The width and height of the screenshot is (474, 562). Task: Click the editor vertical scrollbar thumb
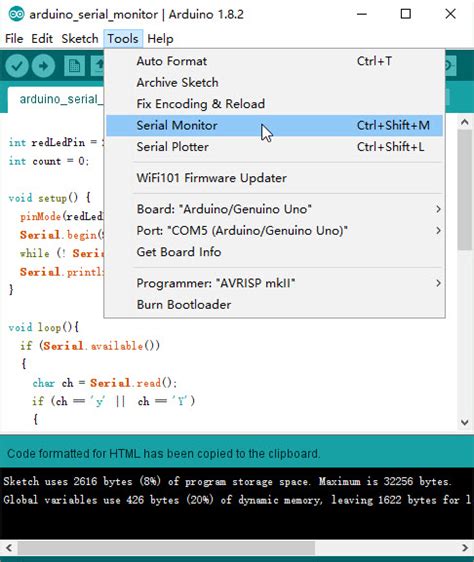click(465, 190)
